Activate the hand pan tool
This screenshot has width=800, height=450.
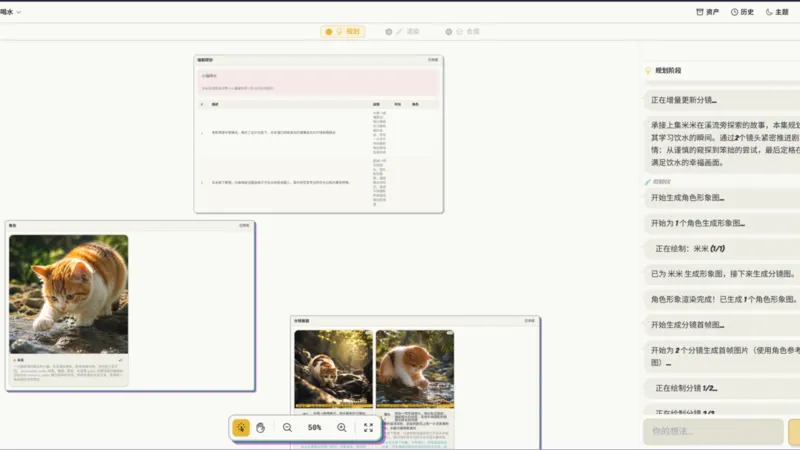[x=261, y=428]
